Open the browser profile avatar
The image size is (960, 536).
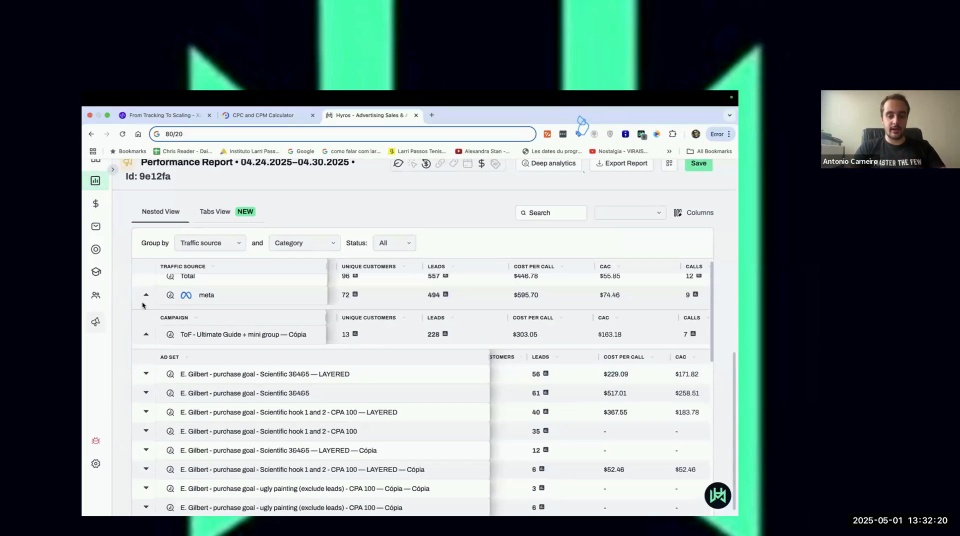pos(696,134)
